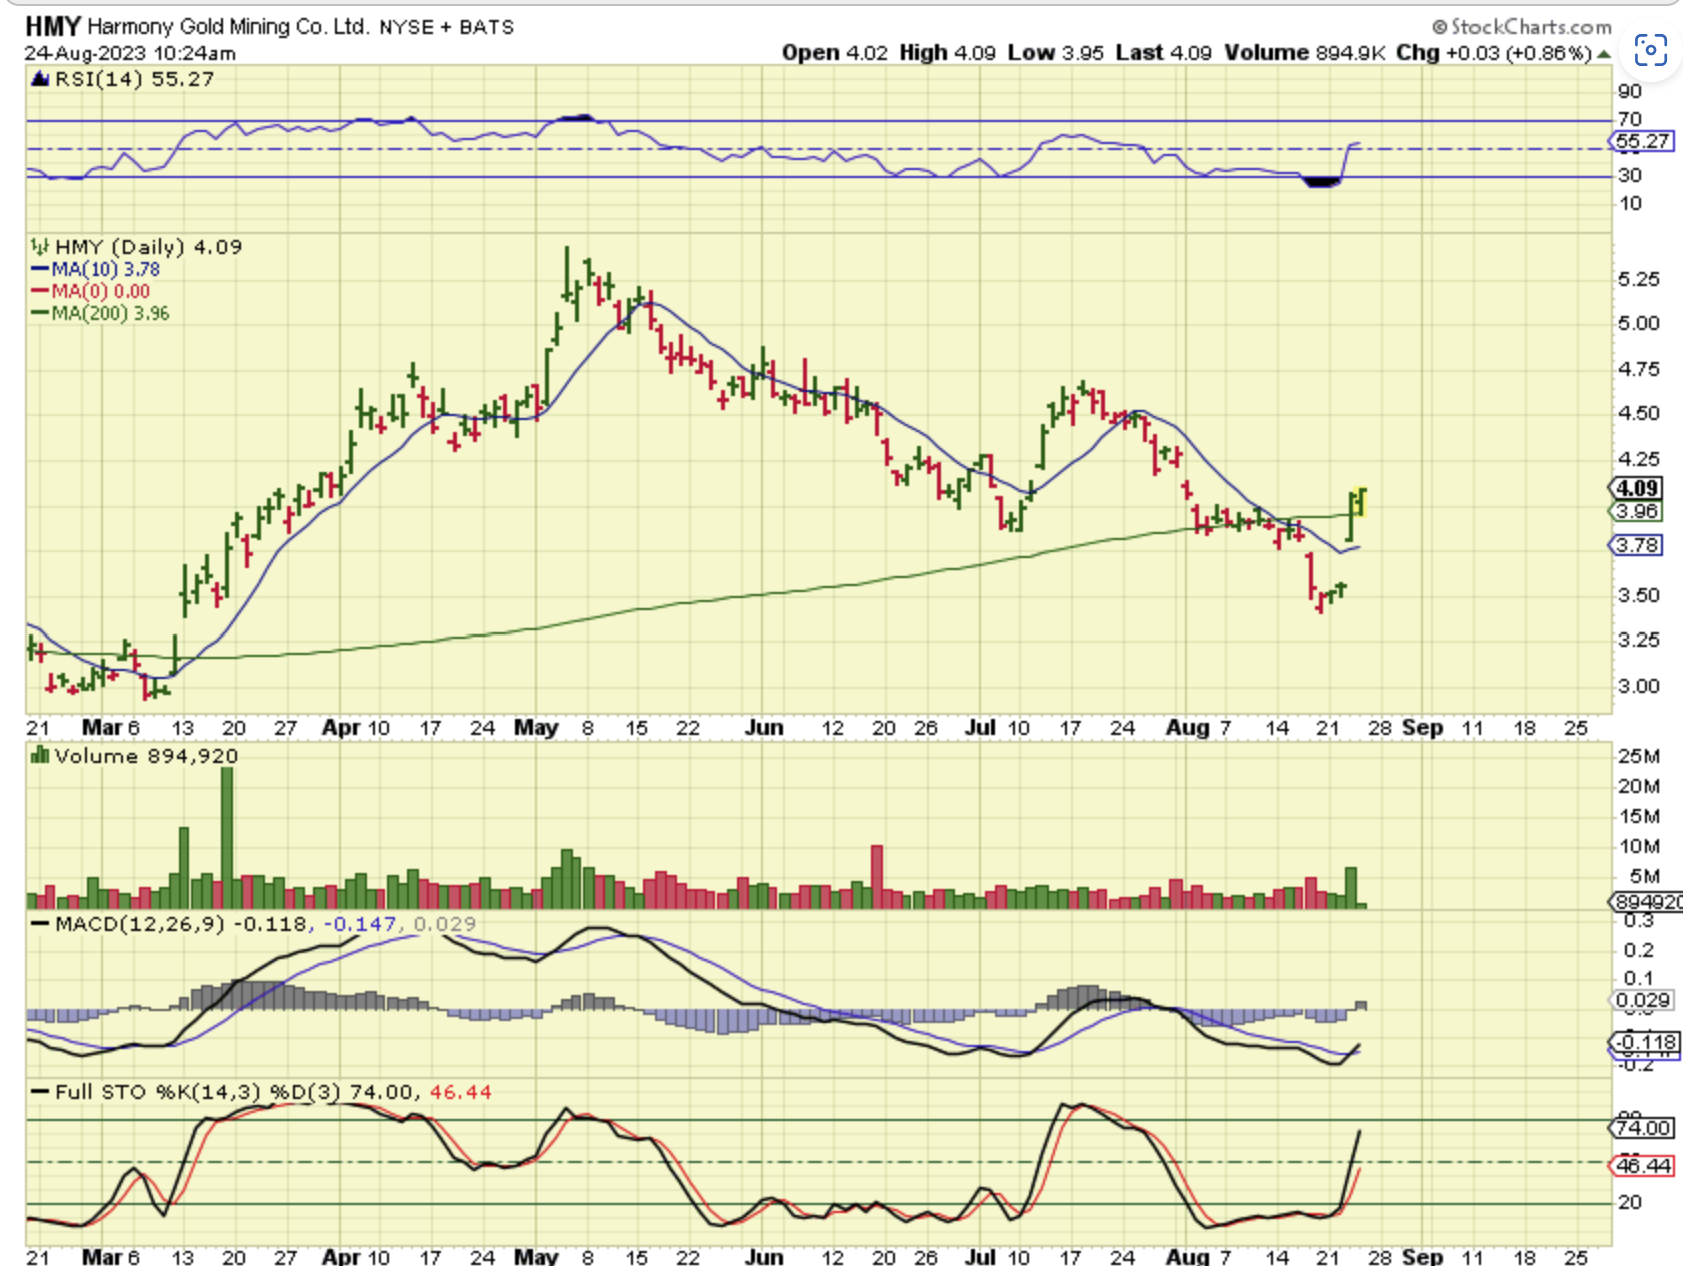Viewport: 1683px width, 1266px height.
Task: Click the 46.44 stochastic %D value tag
Action: pyautogui.click(x=1643, y=1165)
